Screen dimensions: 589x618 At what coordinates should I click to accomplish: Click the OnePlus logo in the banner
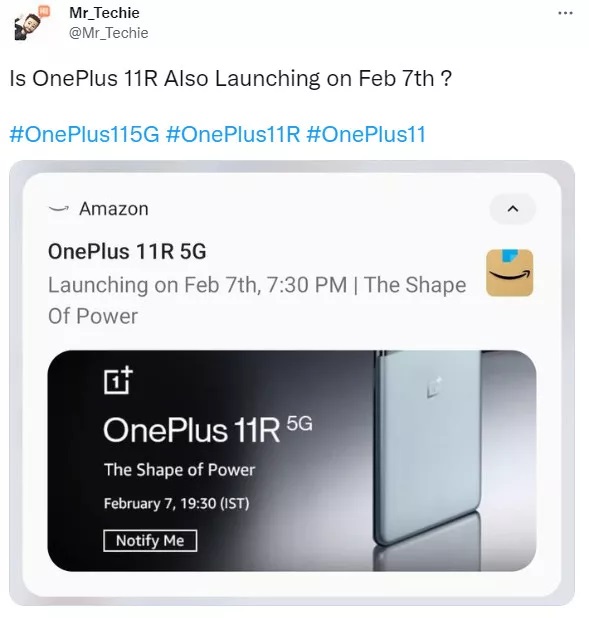coord(118,380)
